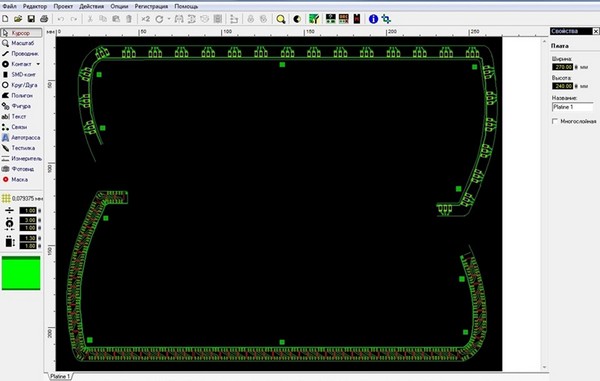
Task: Switch to the Platine 1 board tab
Action: [x=60, y=376]
